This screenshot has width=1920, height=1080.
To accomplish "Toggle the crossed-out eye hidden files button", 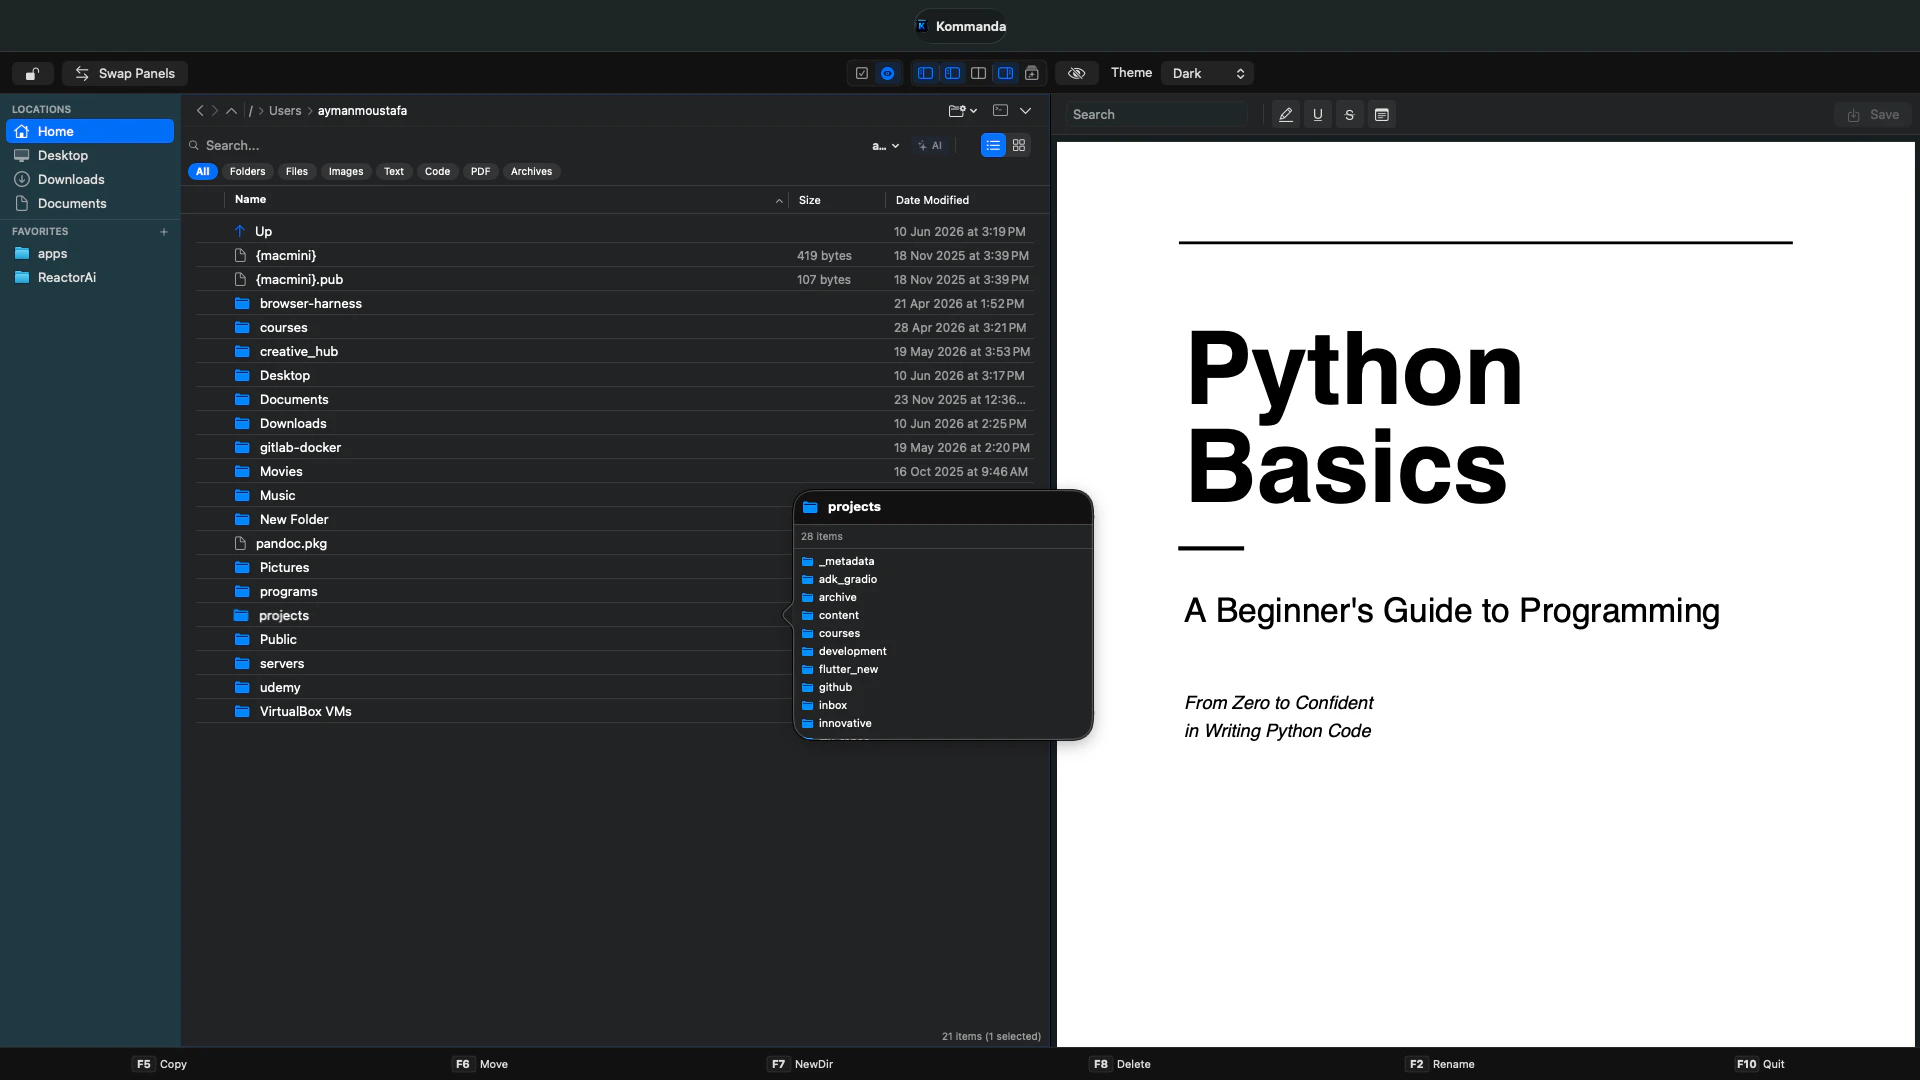I will tap(1077, 73).
